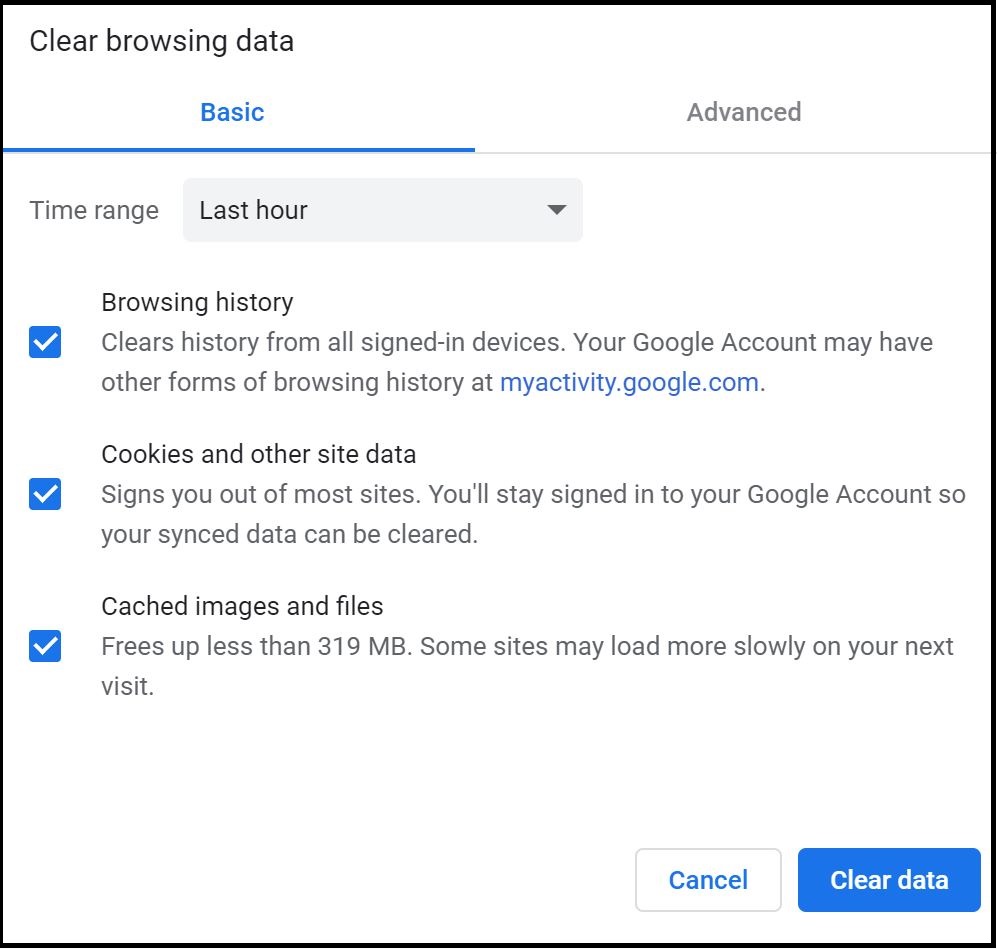Click the 'Cookies and other site data' heading
The width and height of the screenshot is (997, 949).
(x=258, y=454)
